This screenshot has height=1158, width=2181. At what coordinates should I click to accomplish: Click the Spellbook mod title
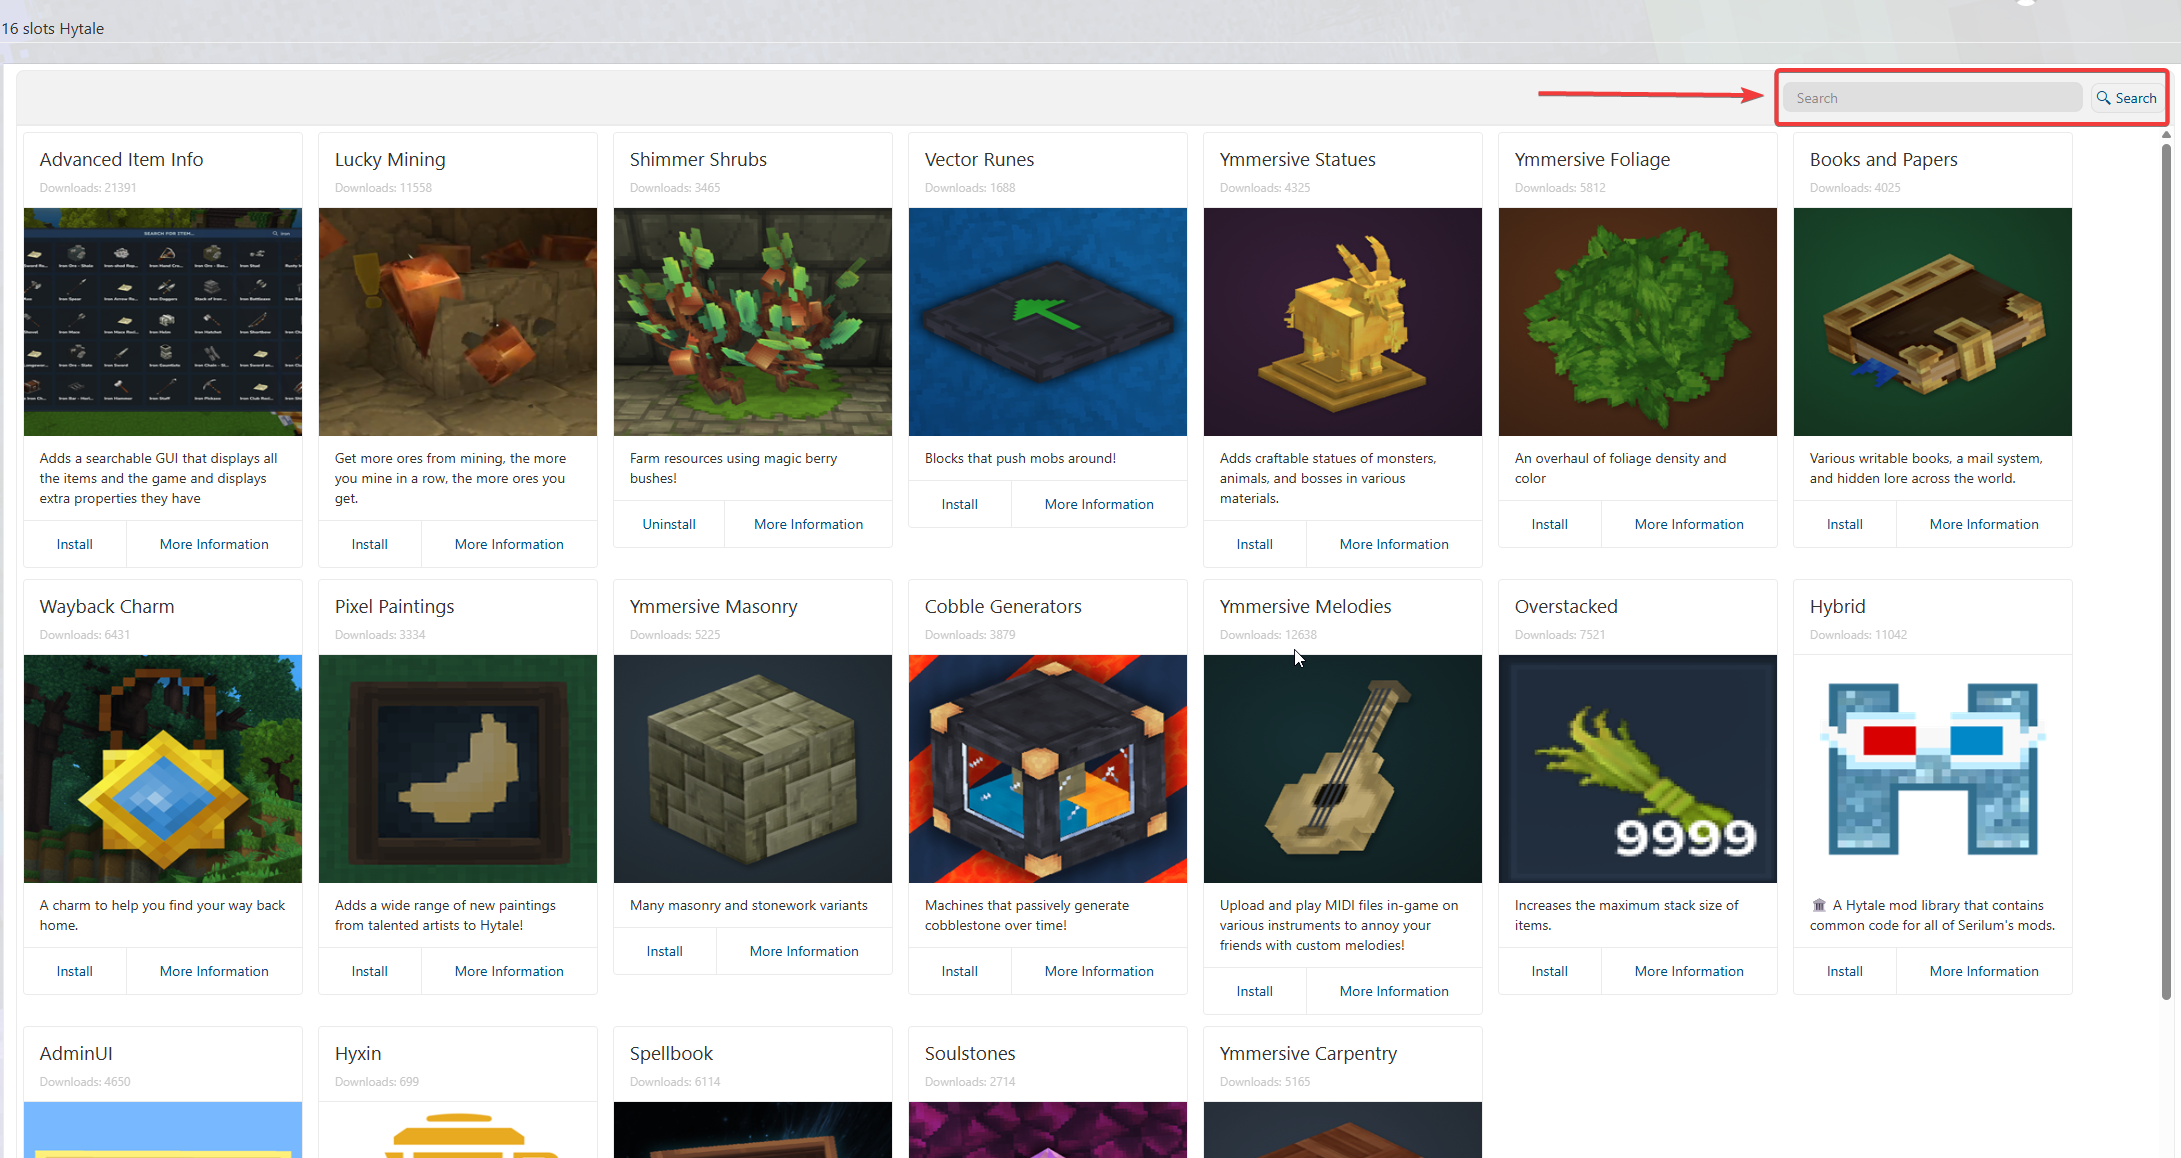[671, 1053]
